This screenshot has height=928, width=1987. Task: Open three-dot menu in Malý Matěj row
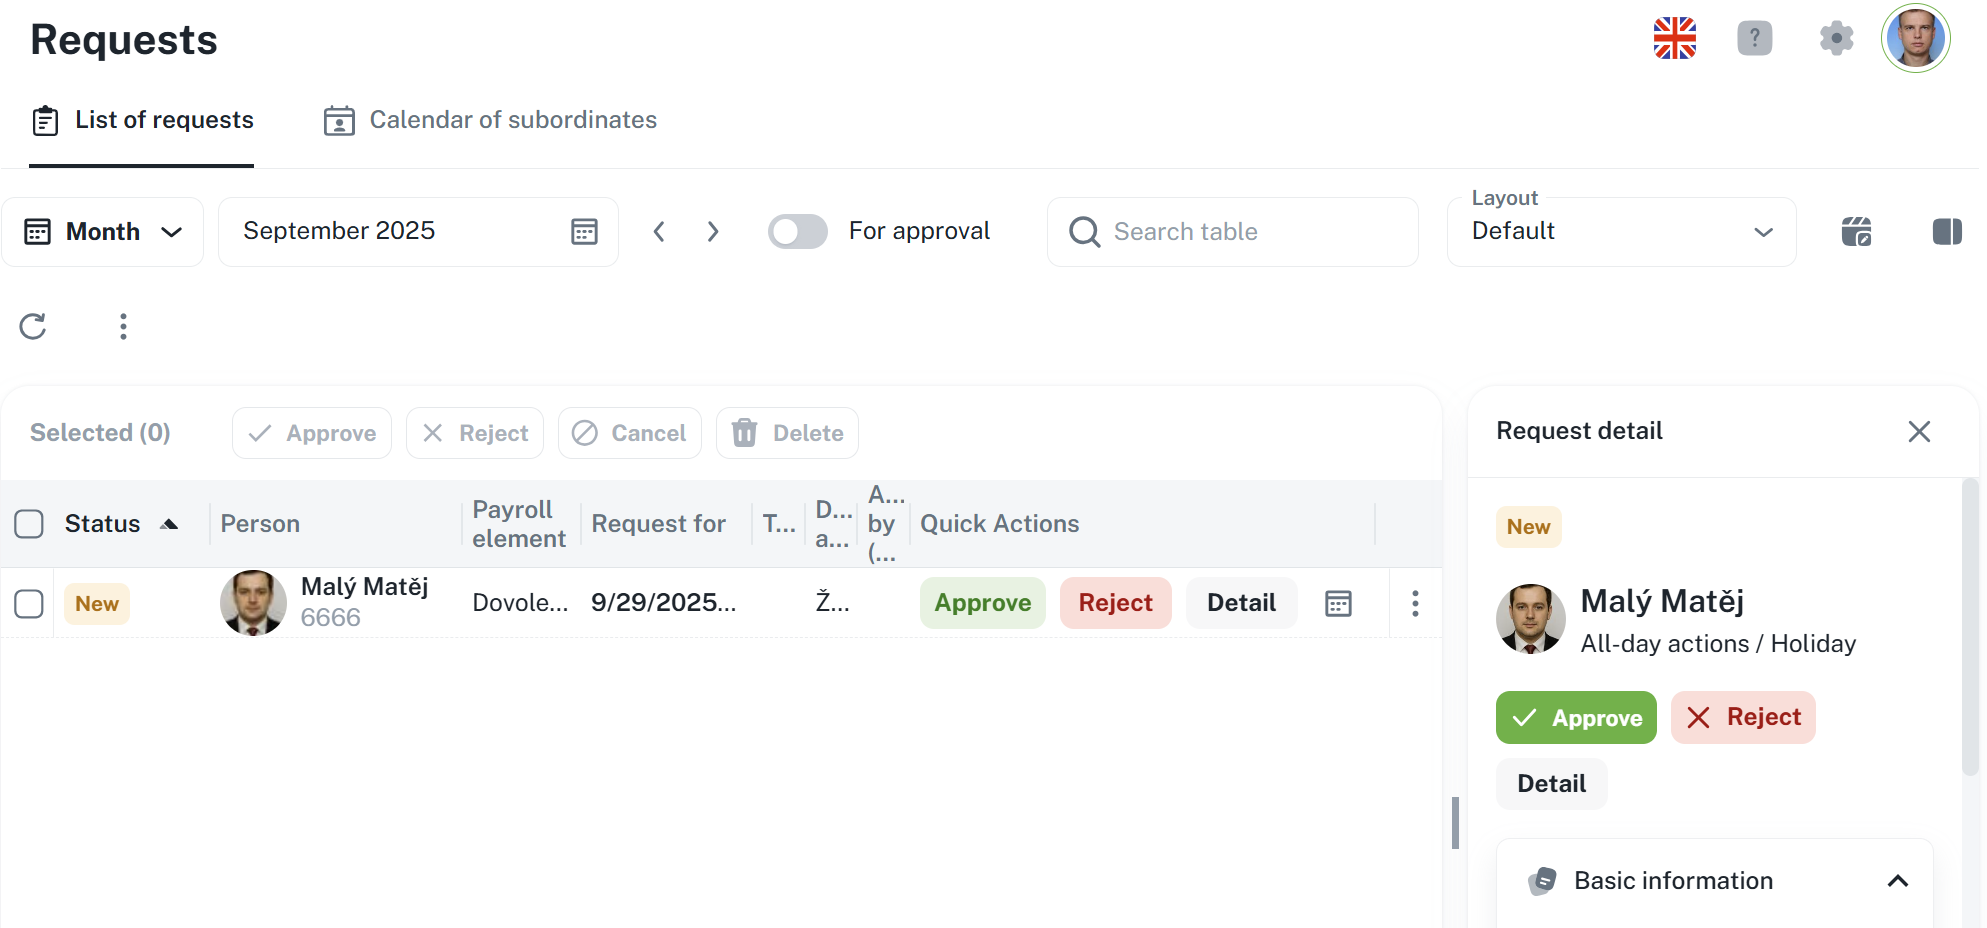pos(1414,603)
